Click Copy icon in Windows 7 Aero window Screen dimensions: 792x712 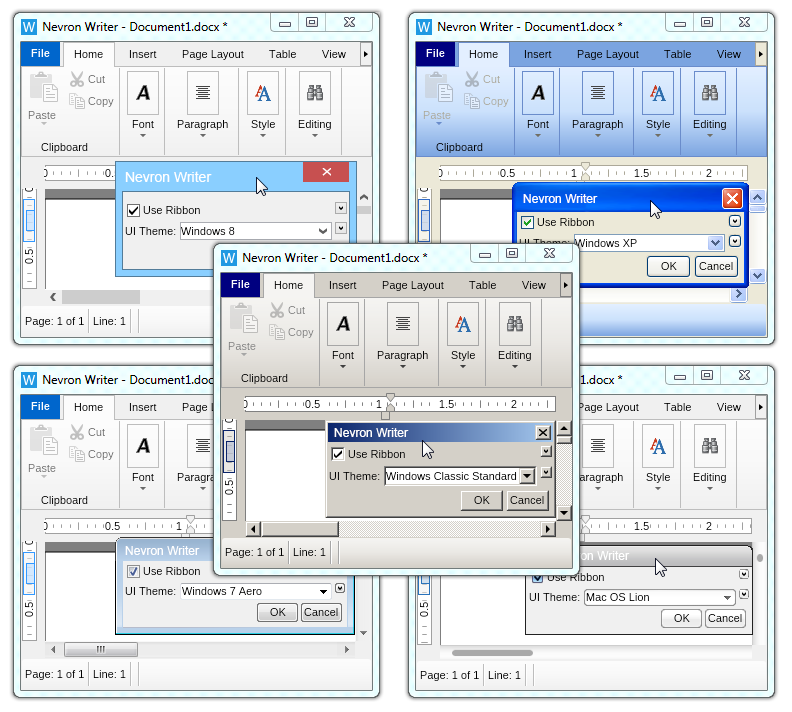point(77,454)
